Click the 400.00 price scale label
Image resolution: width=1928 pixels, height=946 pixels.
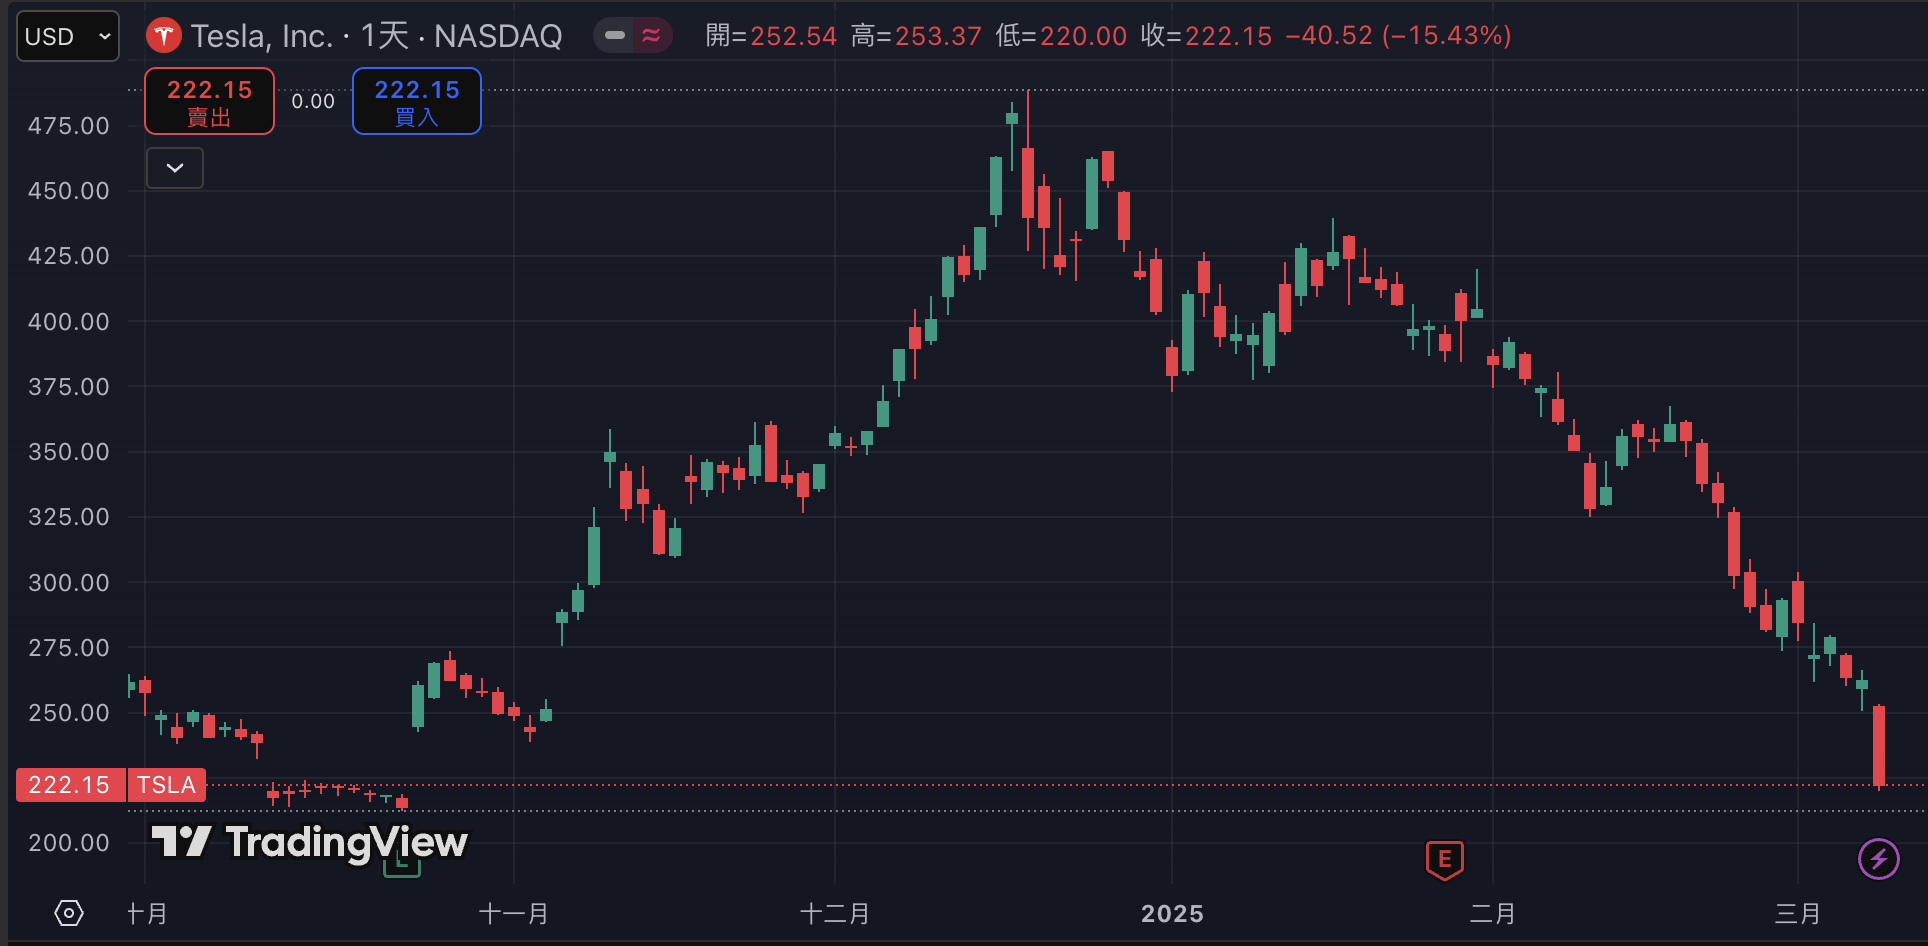(x=69, y=322)
